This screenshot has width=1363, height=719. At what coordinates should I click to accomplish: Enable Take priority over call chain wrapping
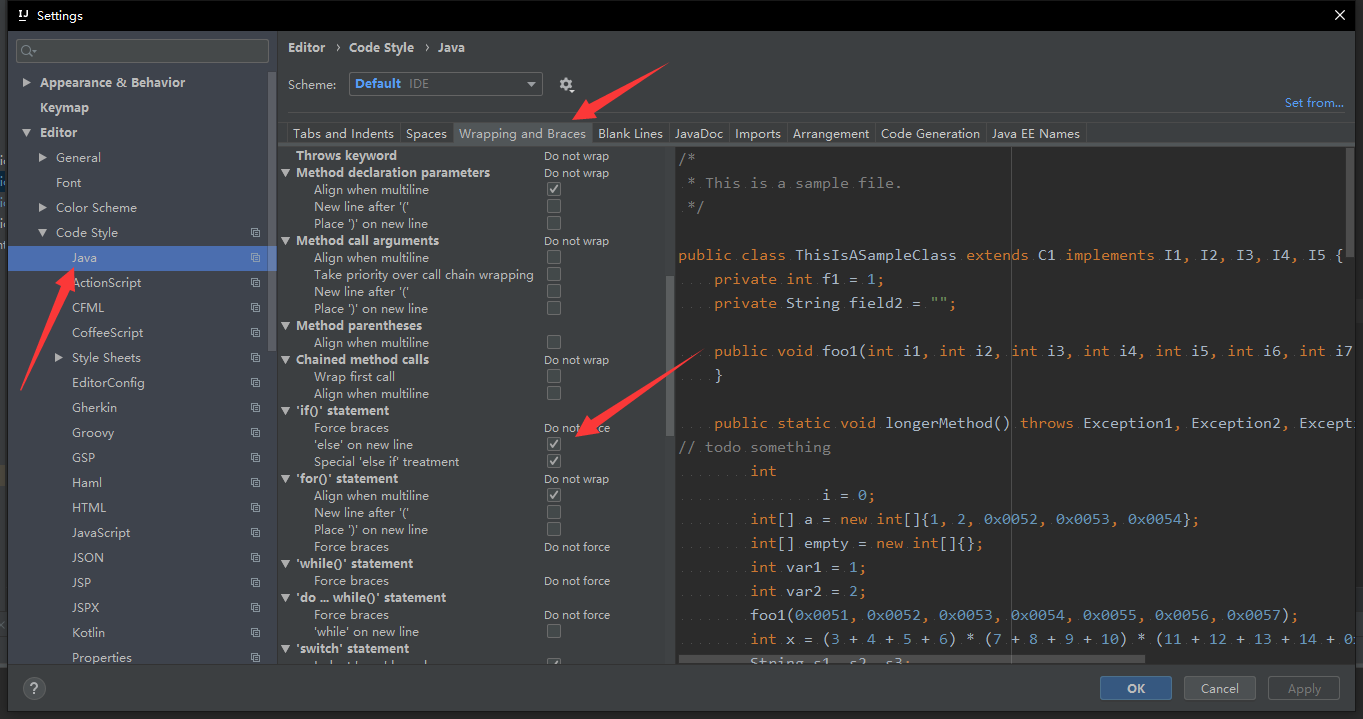[x=554, y=274]
